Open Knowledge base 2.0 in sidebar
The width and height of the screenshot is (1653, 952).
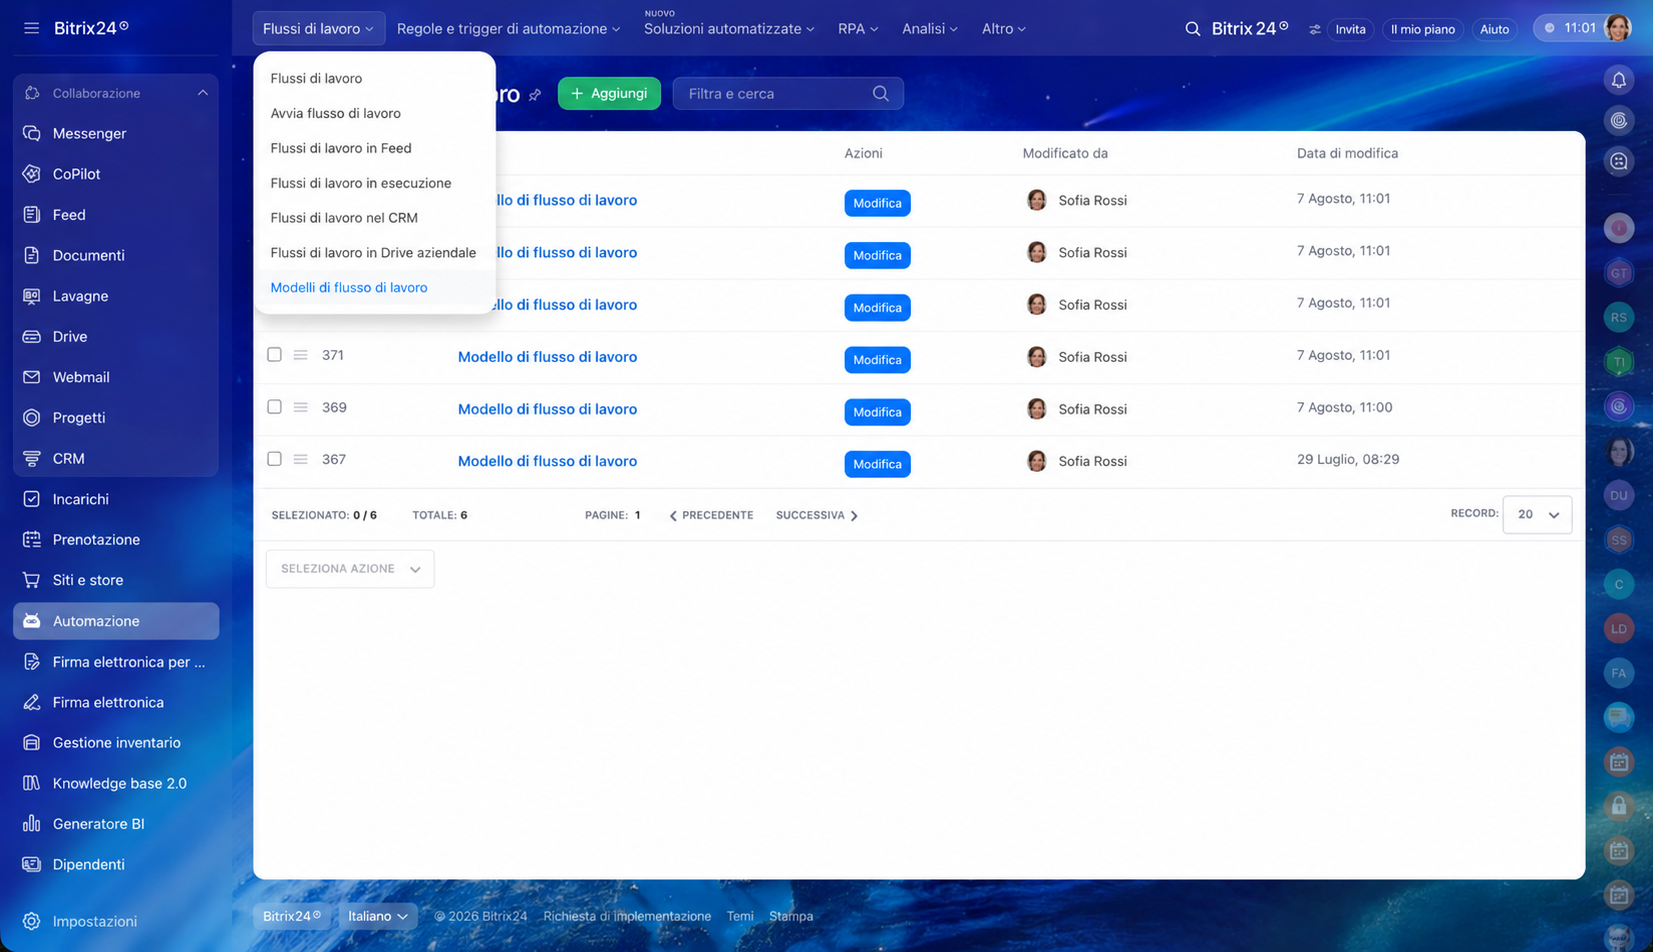[x=119, y=783]
